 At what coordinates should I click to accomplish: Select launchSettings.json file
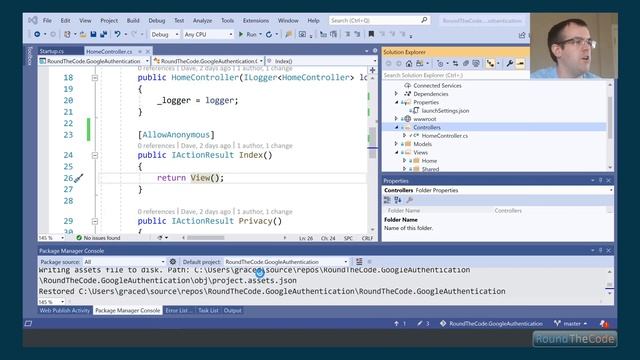click(445, 111)
